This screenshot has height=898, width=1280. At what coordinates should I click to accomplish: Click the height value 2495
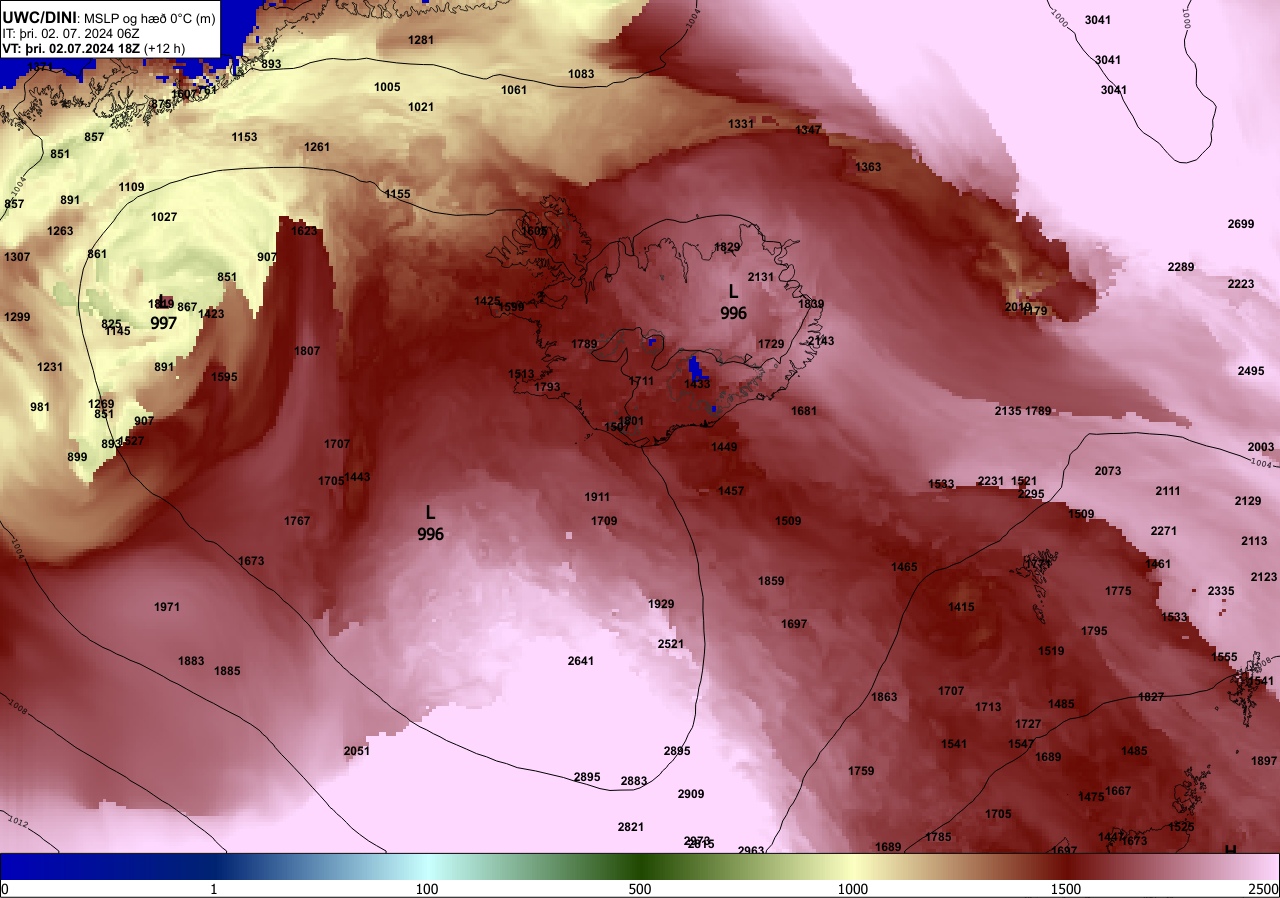tap(1251, 371)
